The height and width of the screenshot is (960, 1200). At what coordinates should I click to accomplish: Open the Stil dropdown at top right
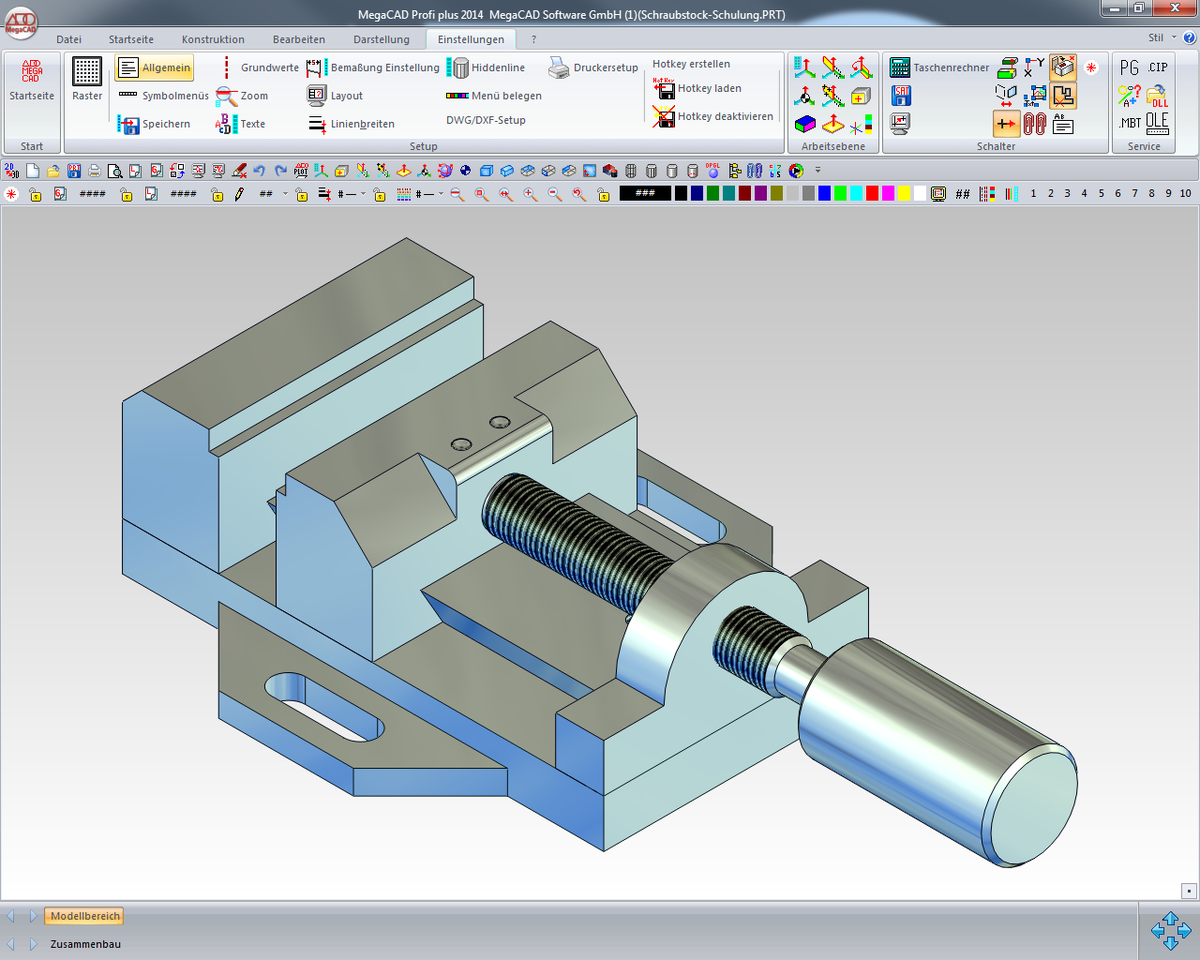click(x=1163, y=37)
